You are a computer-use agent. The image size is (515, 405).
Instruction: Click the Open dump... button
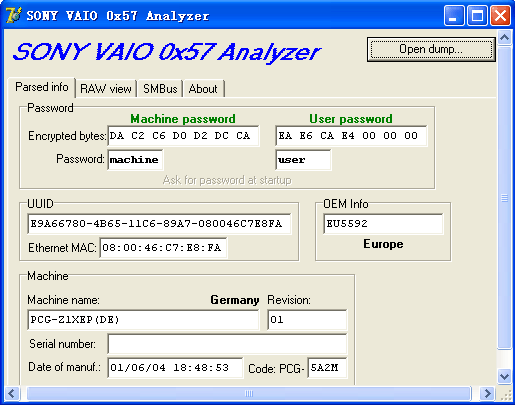(431, 49)
